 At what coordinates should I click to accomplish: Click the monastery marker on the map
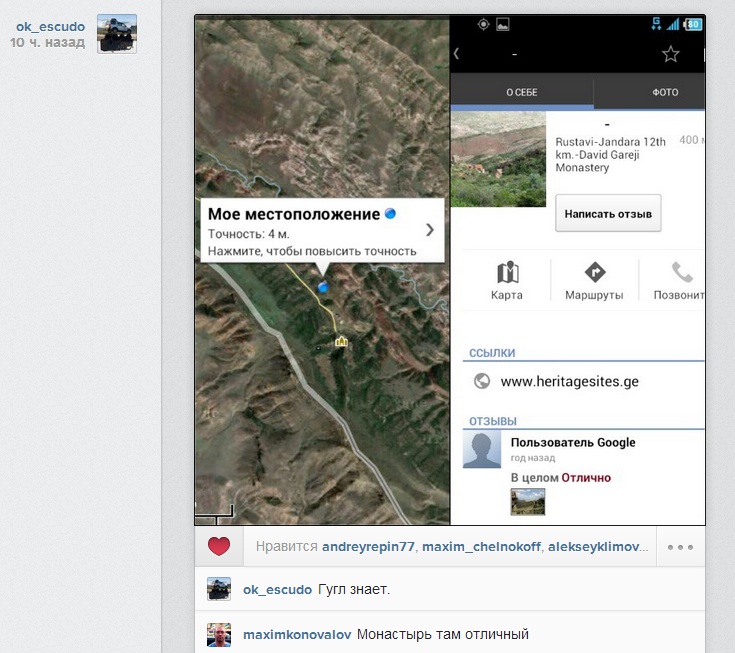341,341
